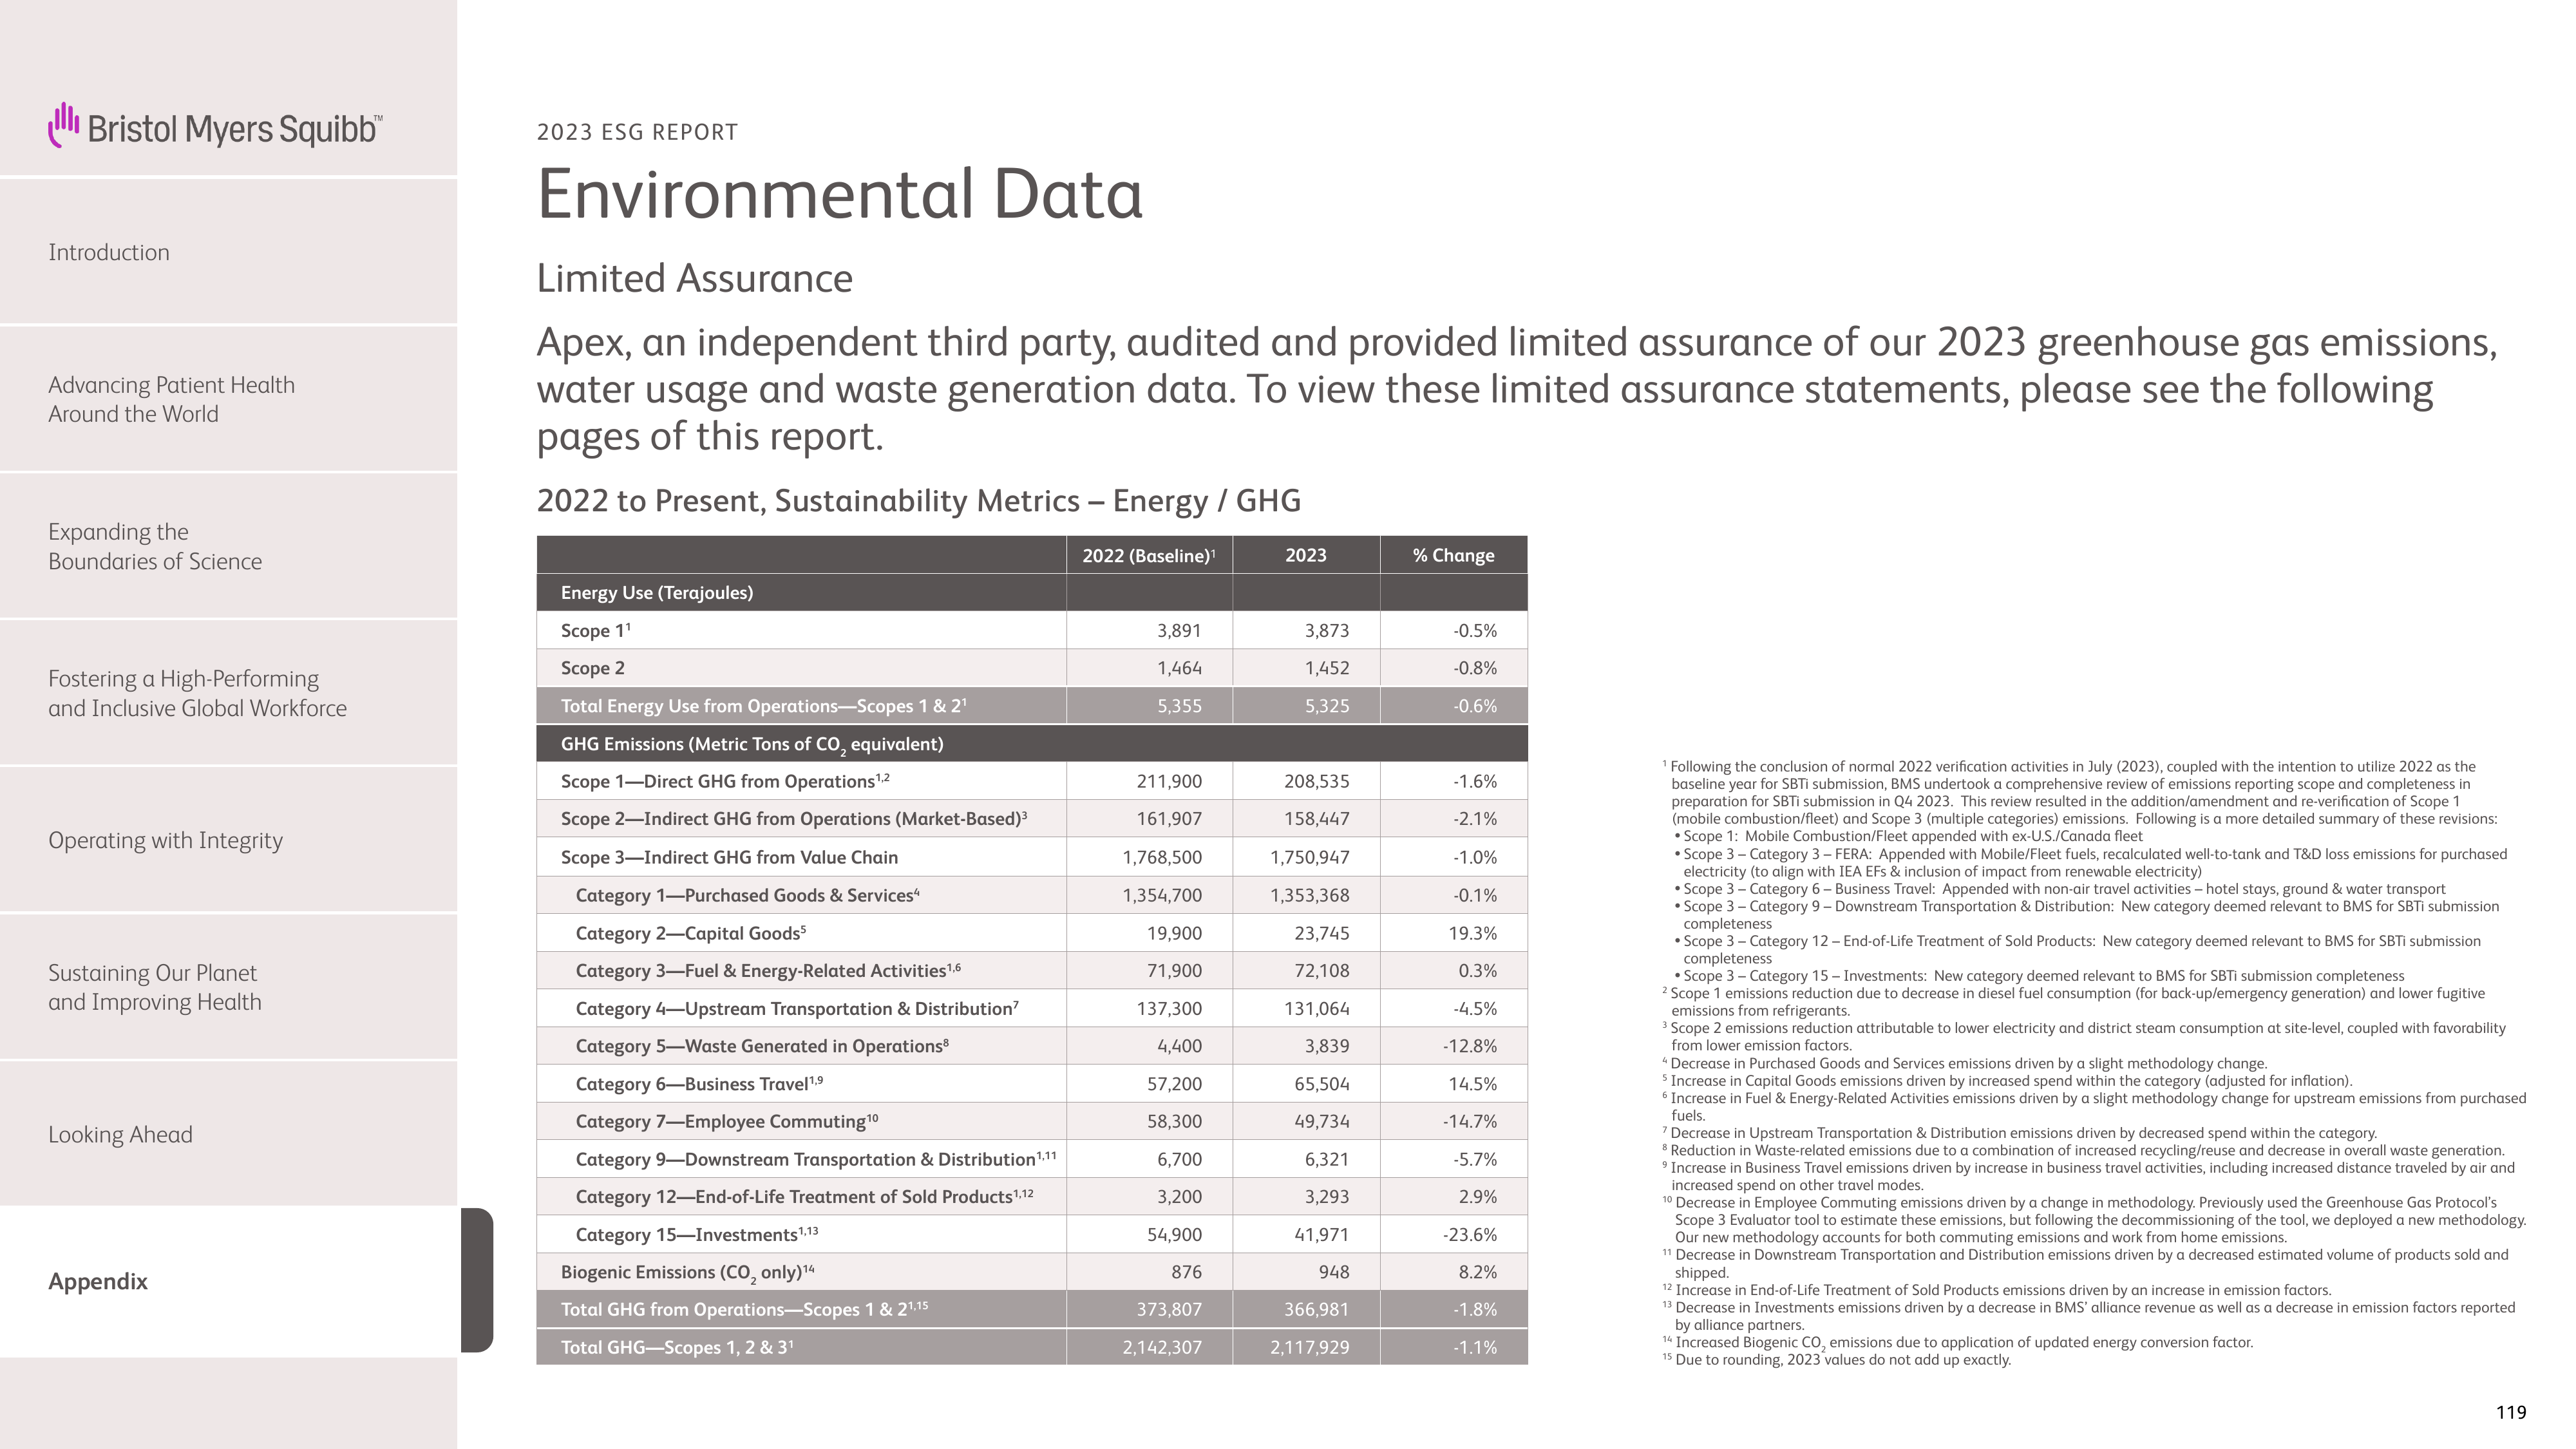Click the -23.6% change cell
Image resolution: width=2576 pixels, height=1449 pixels.
click(x=1453, y=1235)
